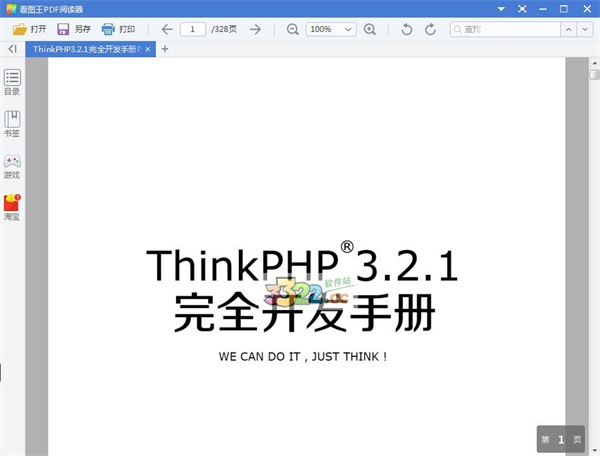Screen dimensions: 600x456
Task: Add a new tab with the plus icon
Action: (165, 49)
